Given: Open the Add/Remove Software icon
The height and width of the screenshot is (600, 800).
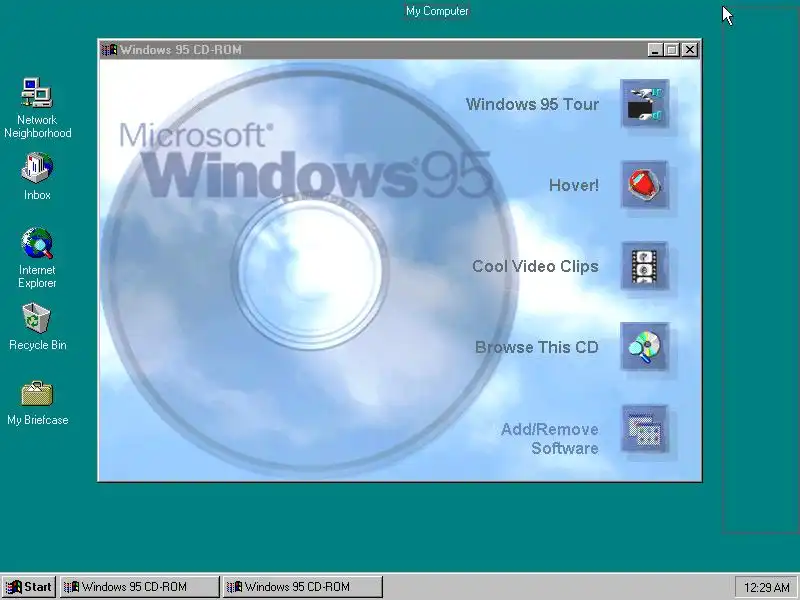Looking at the screenshot, I should tap(644, 429).
